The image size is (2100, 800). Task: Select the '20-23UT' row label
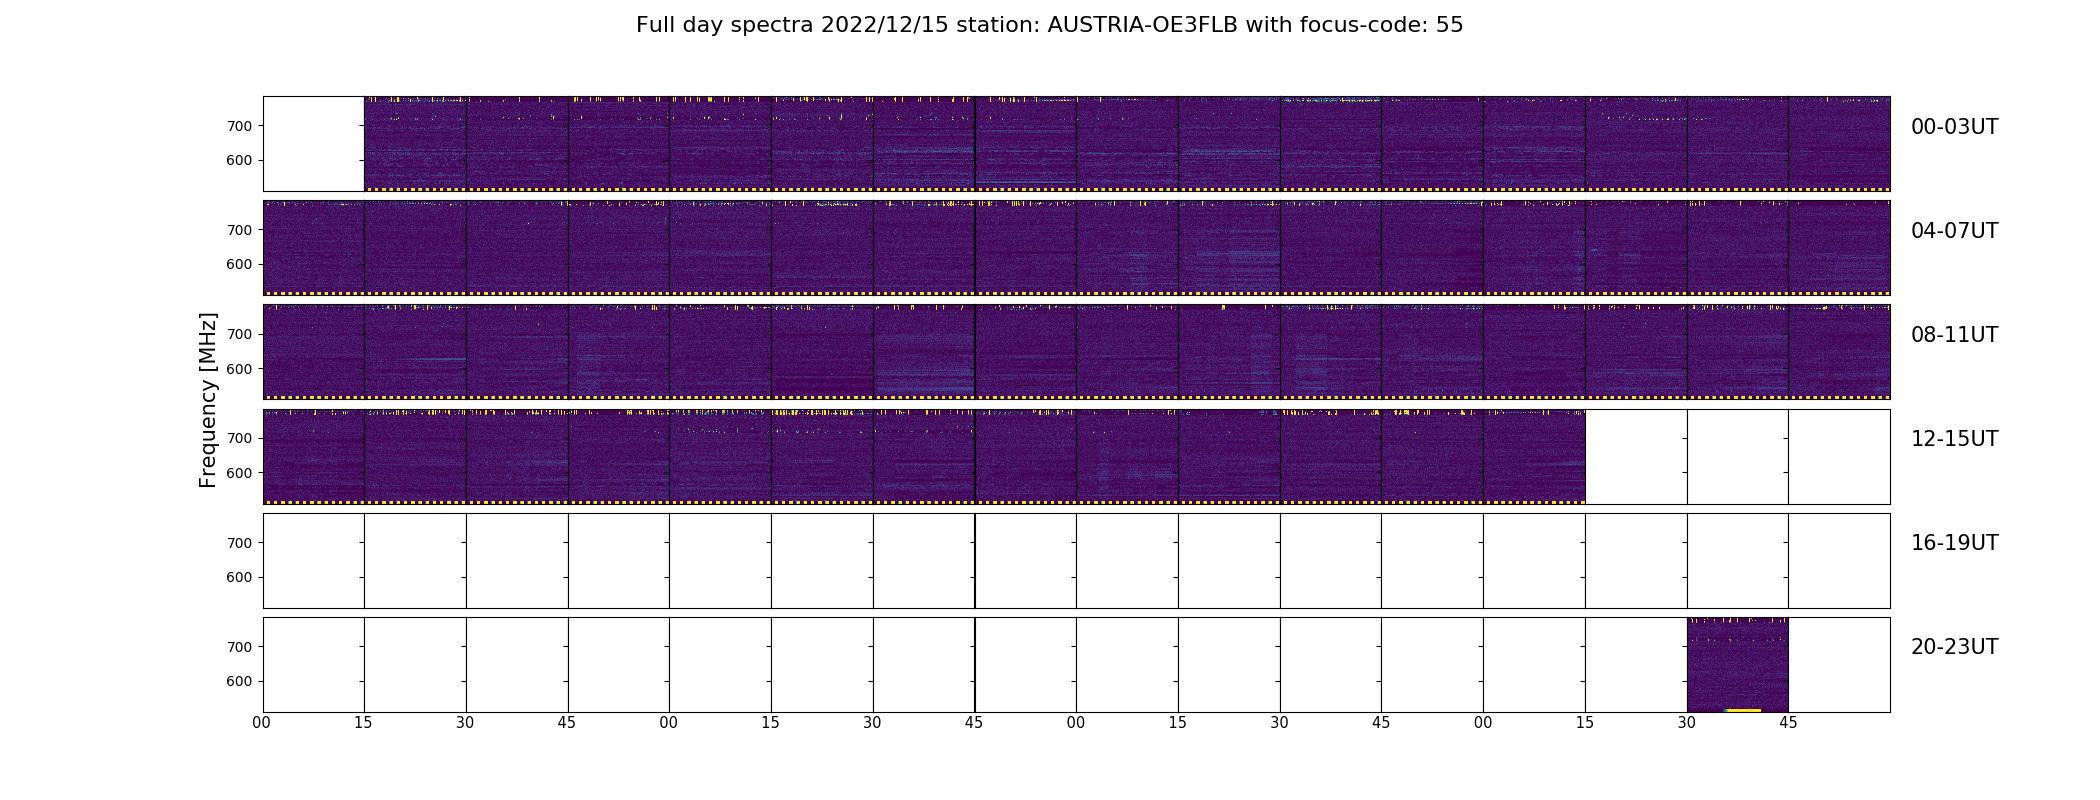click(x=1954, y=647)
